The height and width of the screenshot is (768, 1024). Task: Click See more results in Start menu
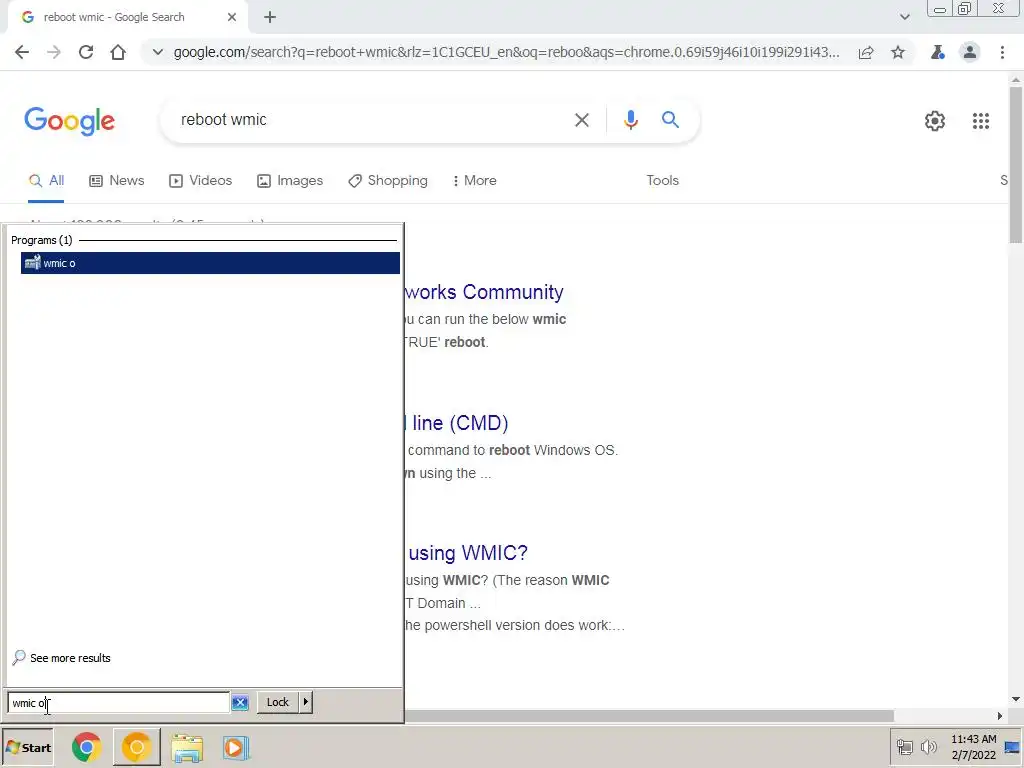(61, 658)
